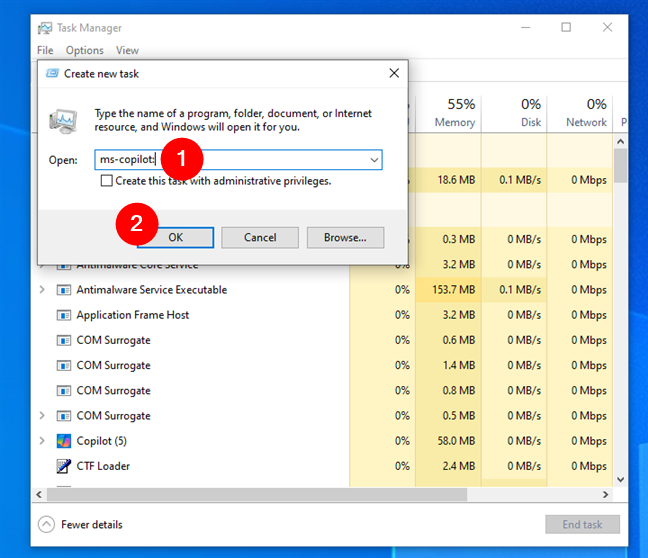Select the Antimalware Service Executable process name

tap(152, 290)
